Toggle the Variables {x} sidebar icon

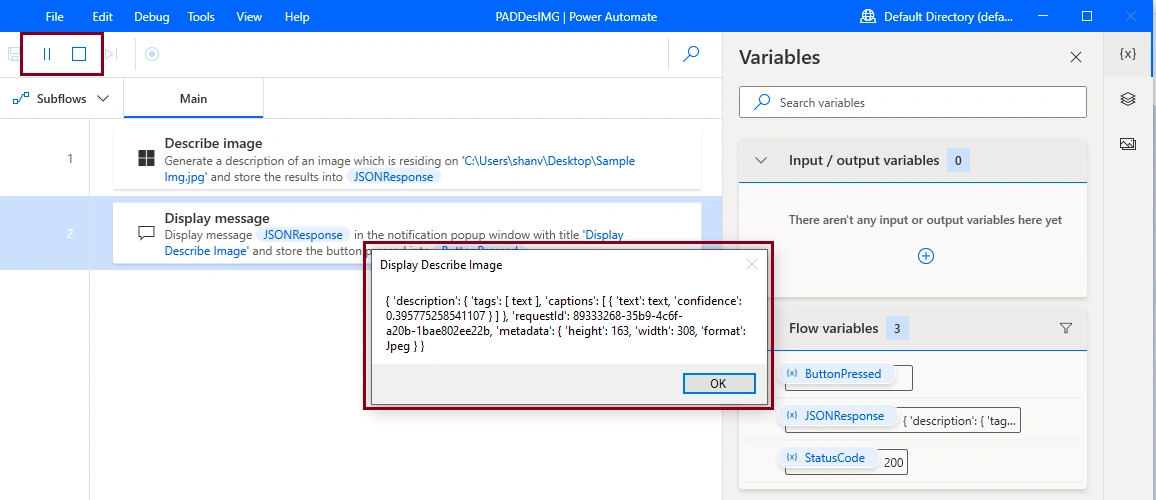1127,54
